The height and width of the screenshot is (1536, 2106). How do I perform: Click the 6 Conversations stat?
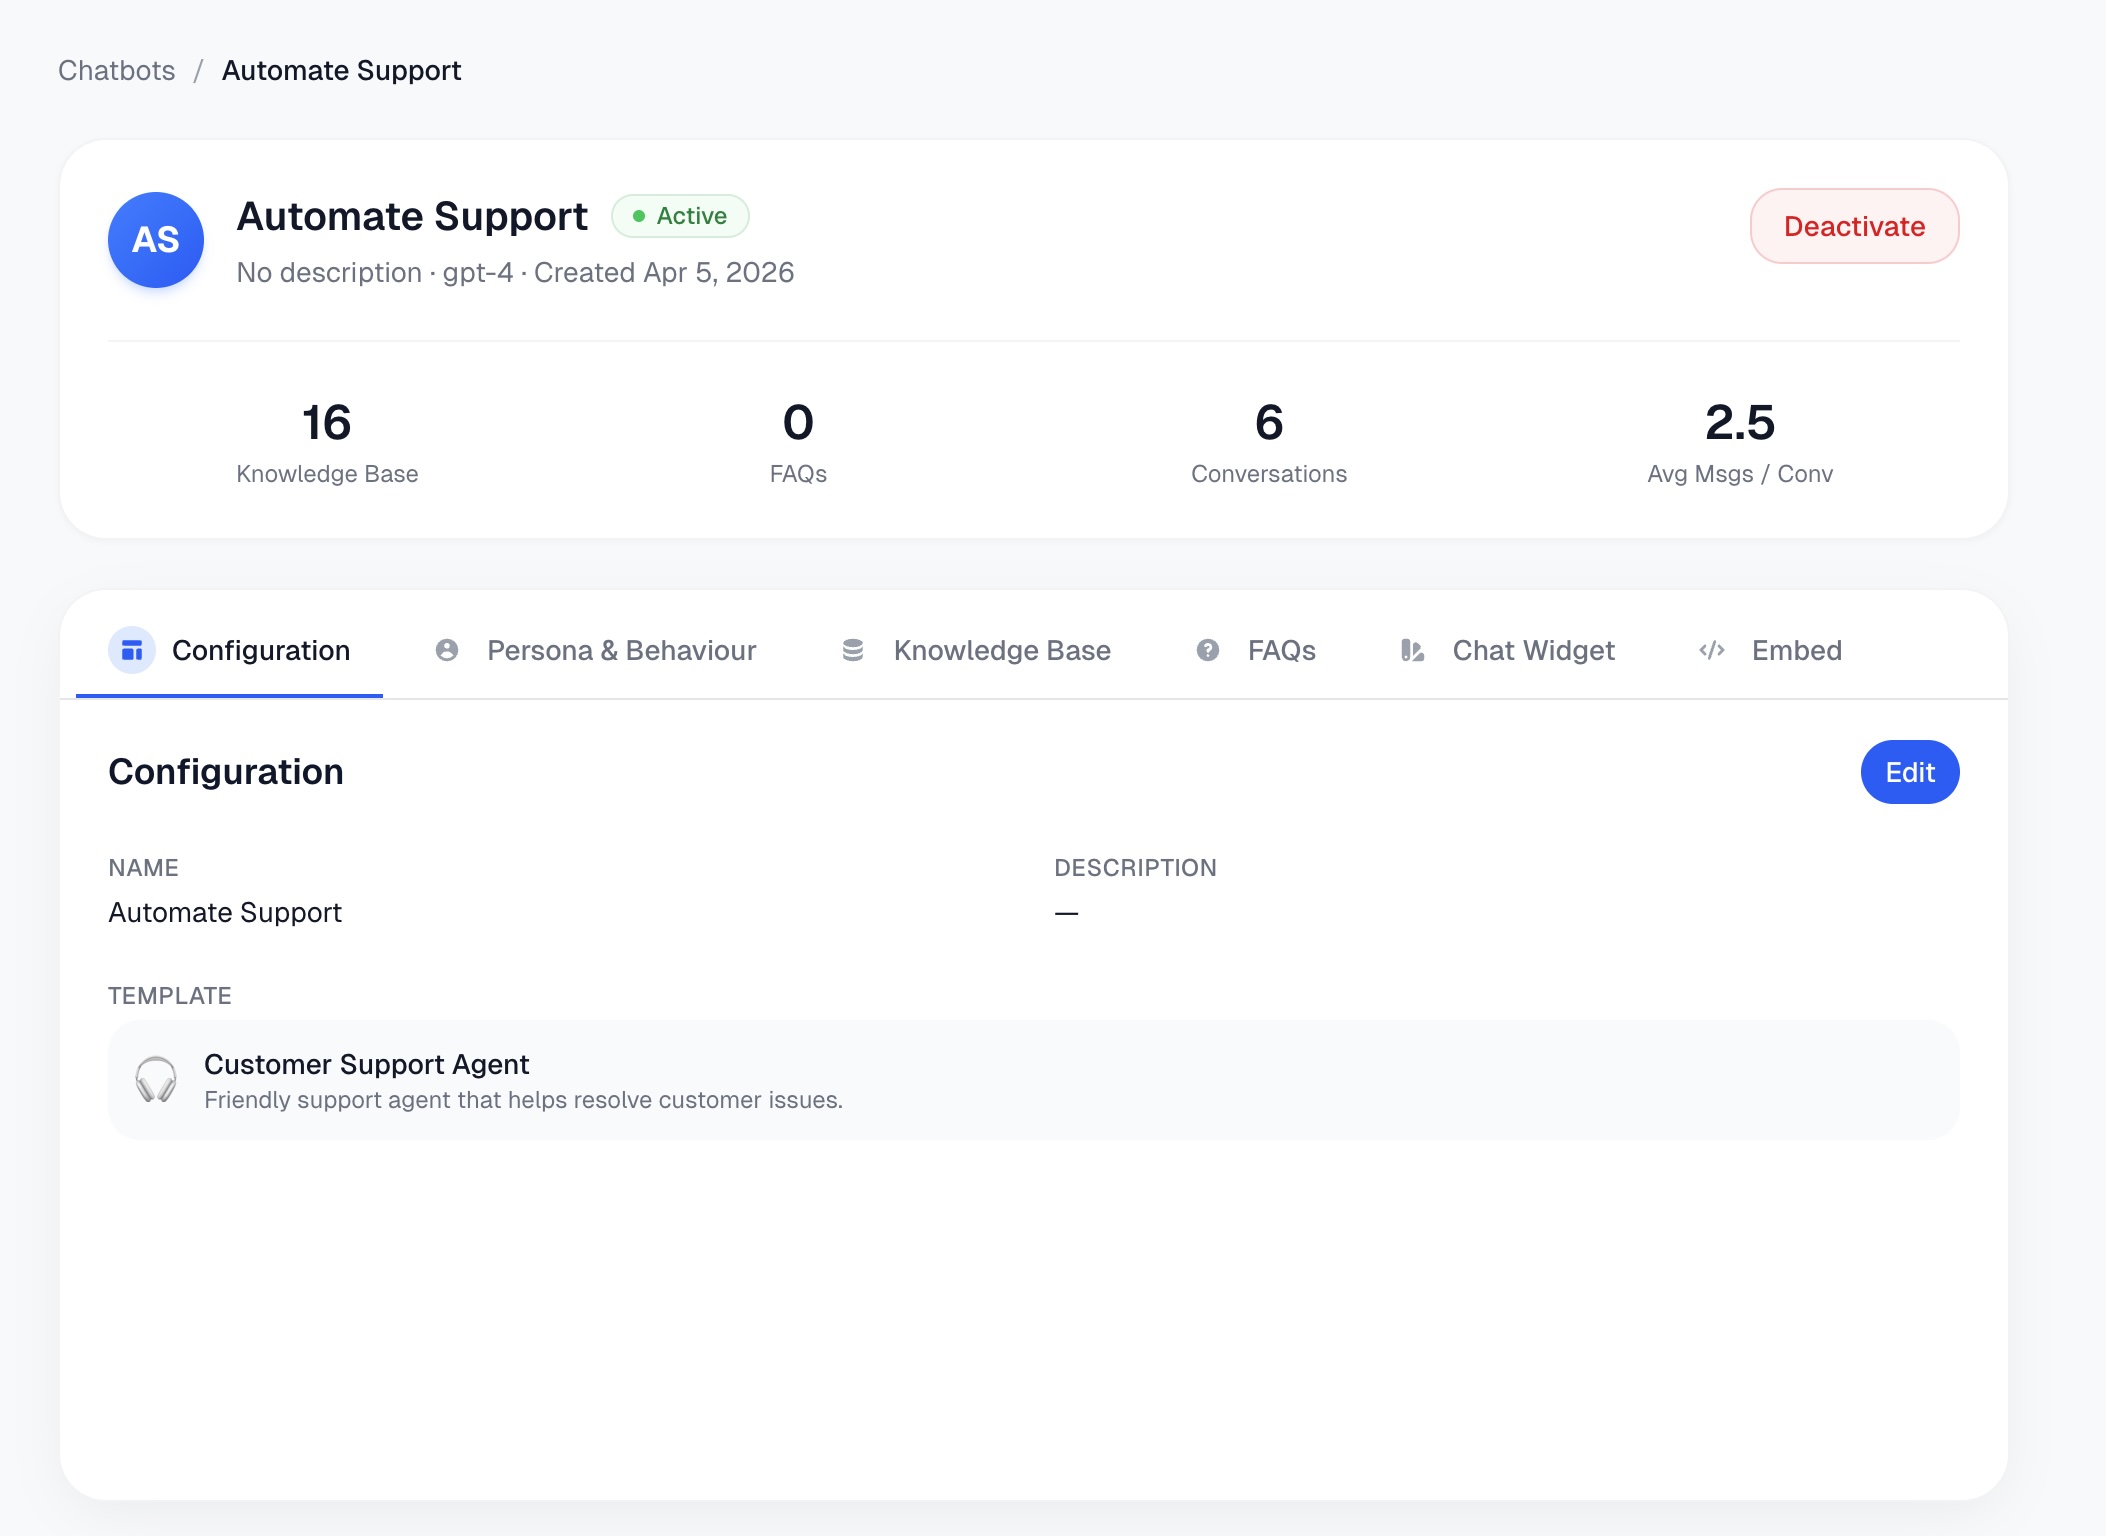(x=1268, y=441)
